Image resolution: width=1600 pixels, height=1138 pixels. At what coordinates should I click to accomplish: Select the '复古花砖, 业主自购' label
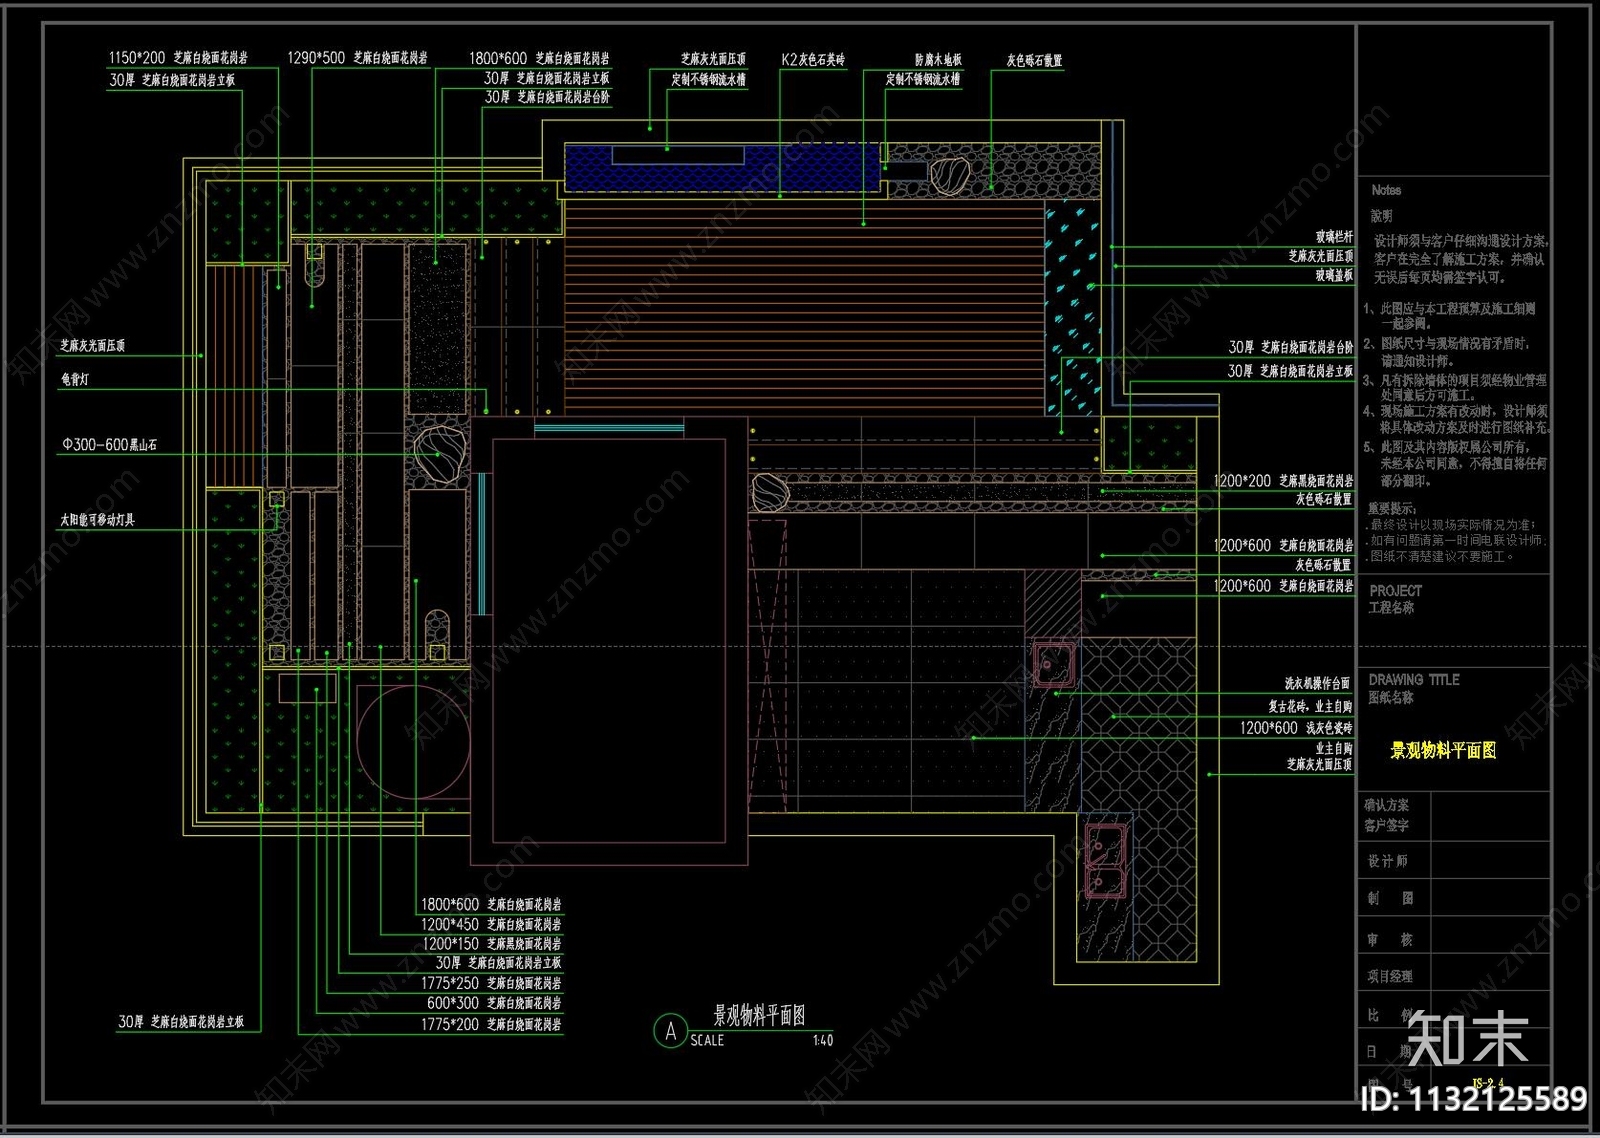pos(1310,706)
